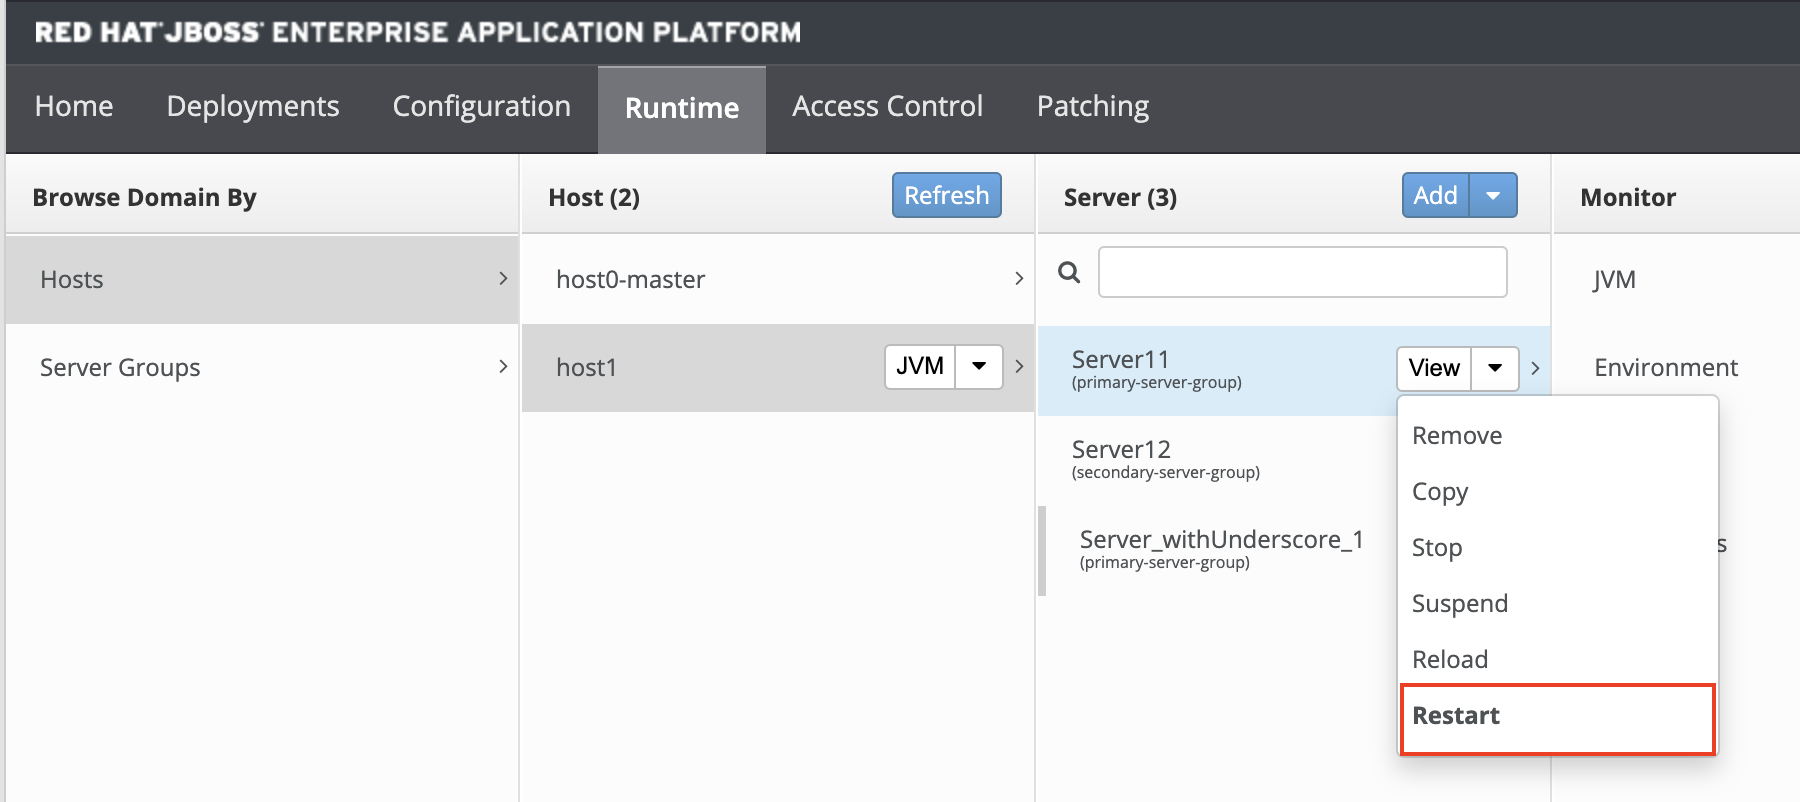
Task: Click the View button for Server11
Action: coord(1434,368)
